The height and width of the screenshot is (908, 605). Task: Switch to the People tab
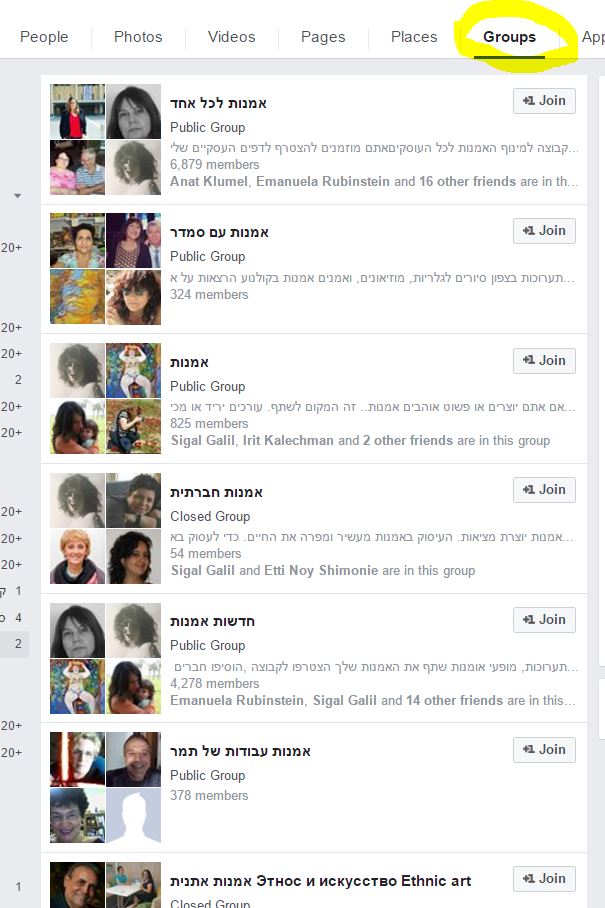tap(44, 37)
